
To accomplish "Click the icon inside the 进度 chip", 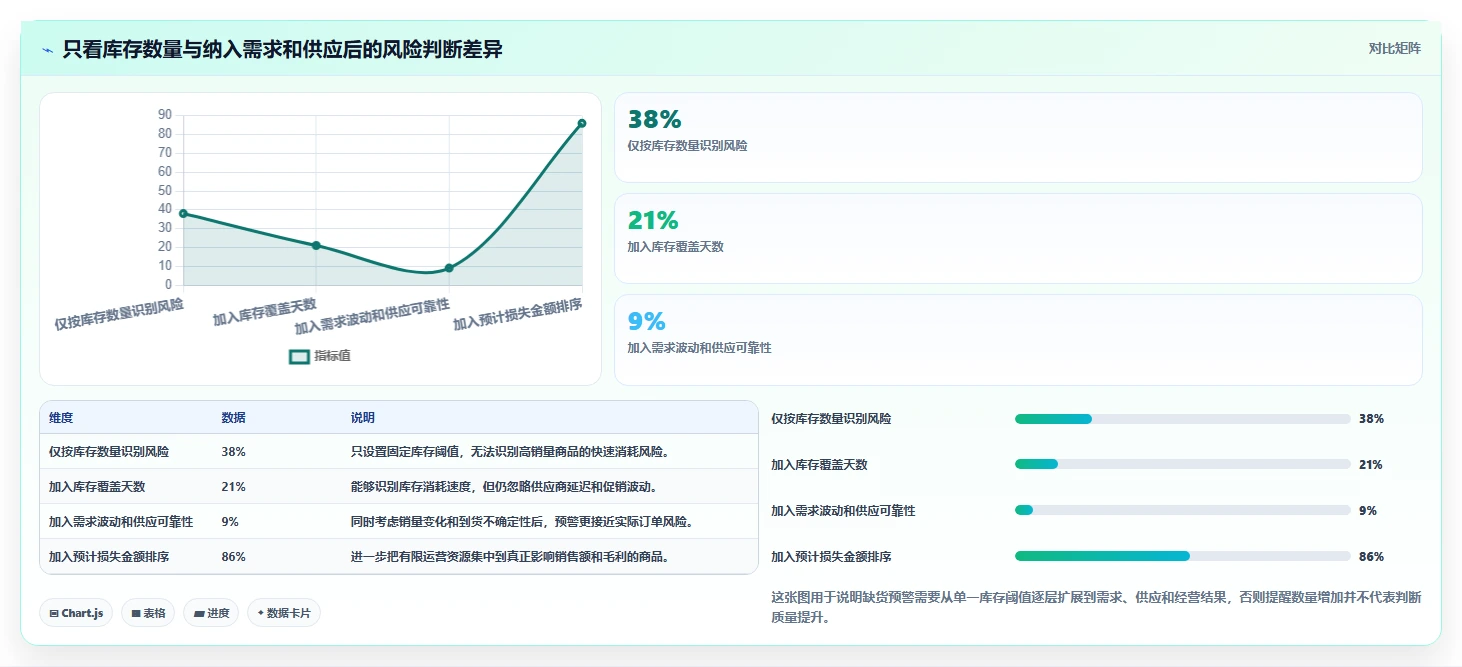I will click(199, 614).
